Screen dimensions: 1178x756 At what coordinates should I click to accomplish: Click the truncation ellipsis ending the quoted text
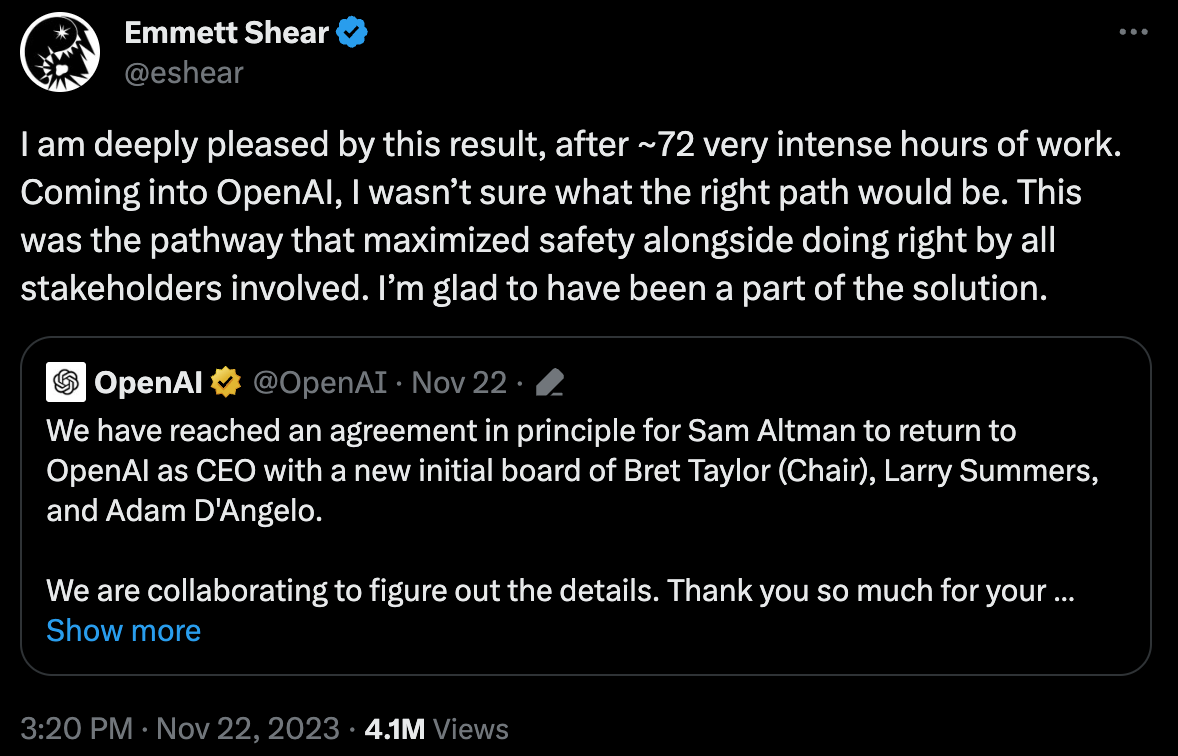pos(1064,590)
